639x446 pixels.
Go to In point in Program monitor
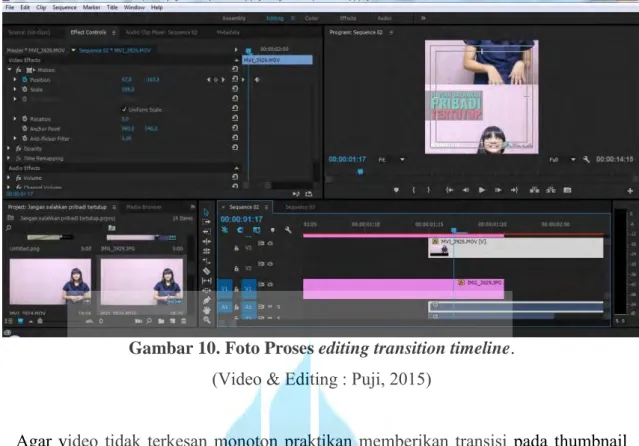coord(449,190)
